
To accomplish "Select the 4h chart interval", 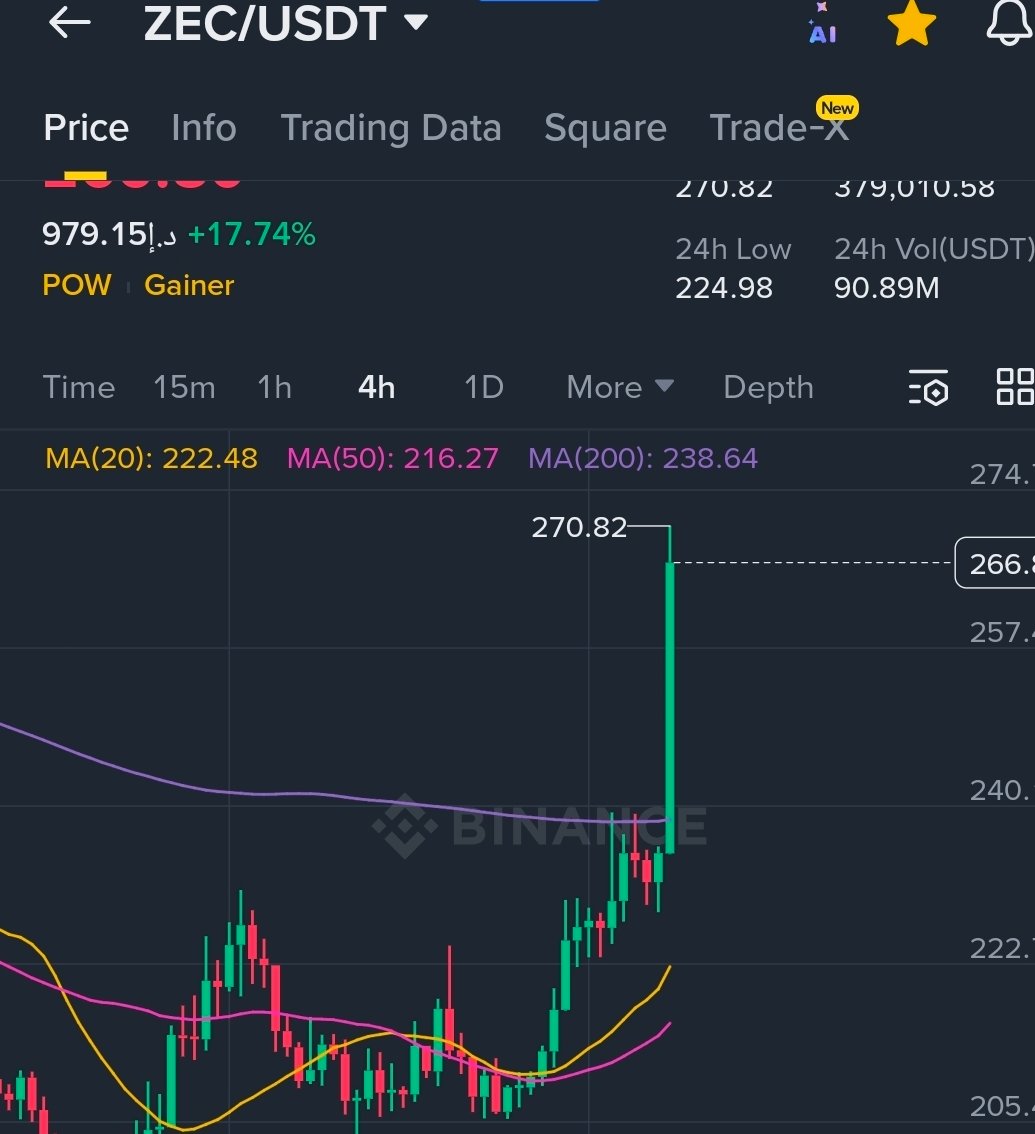I will tap(377, 388).
